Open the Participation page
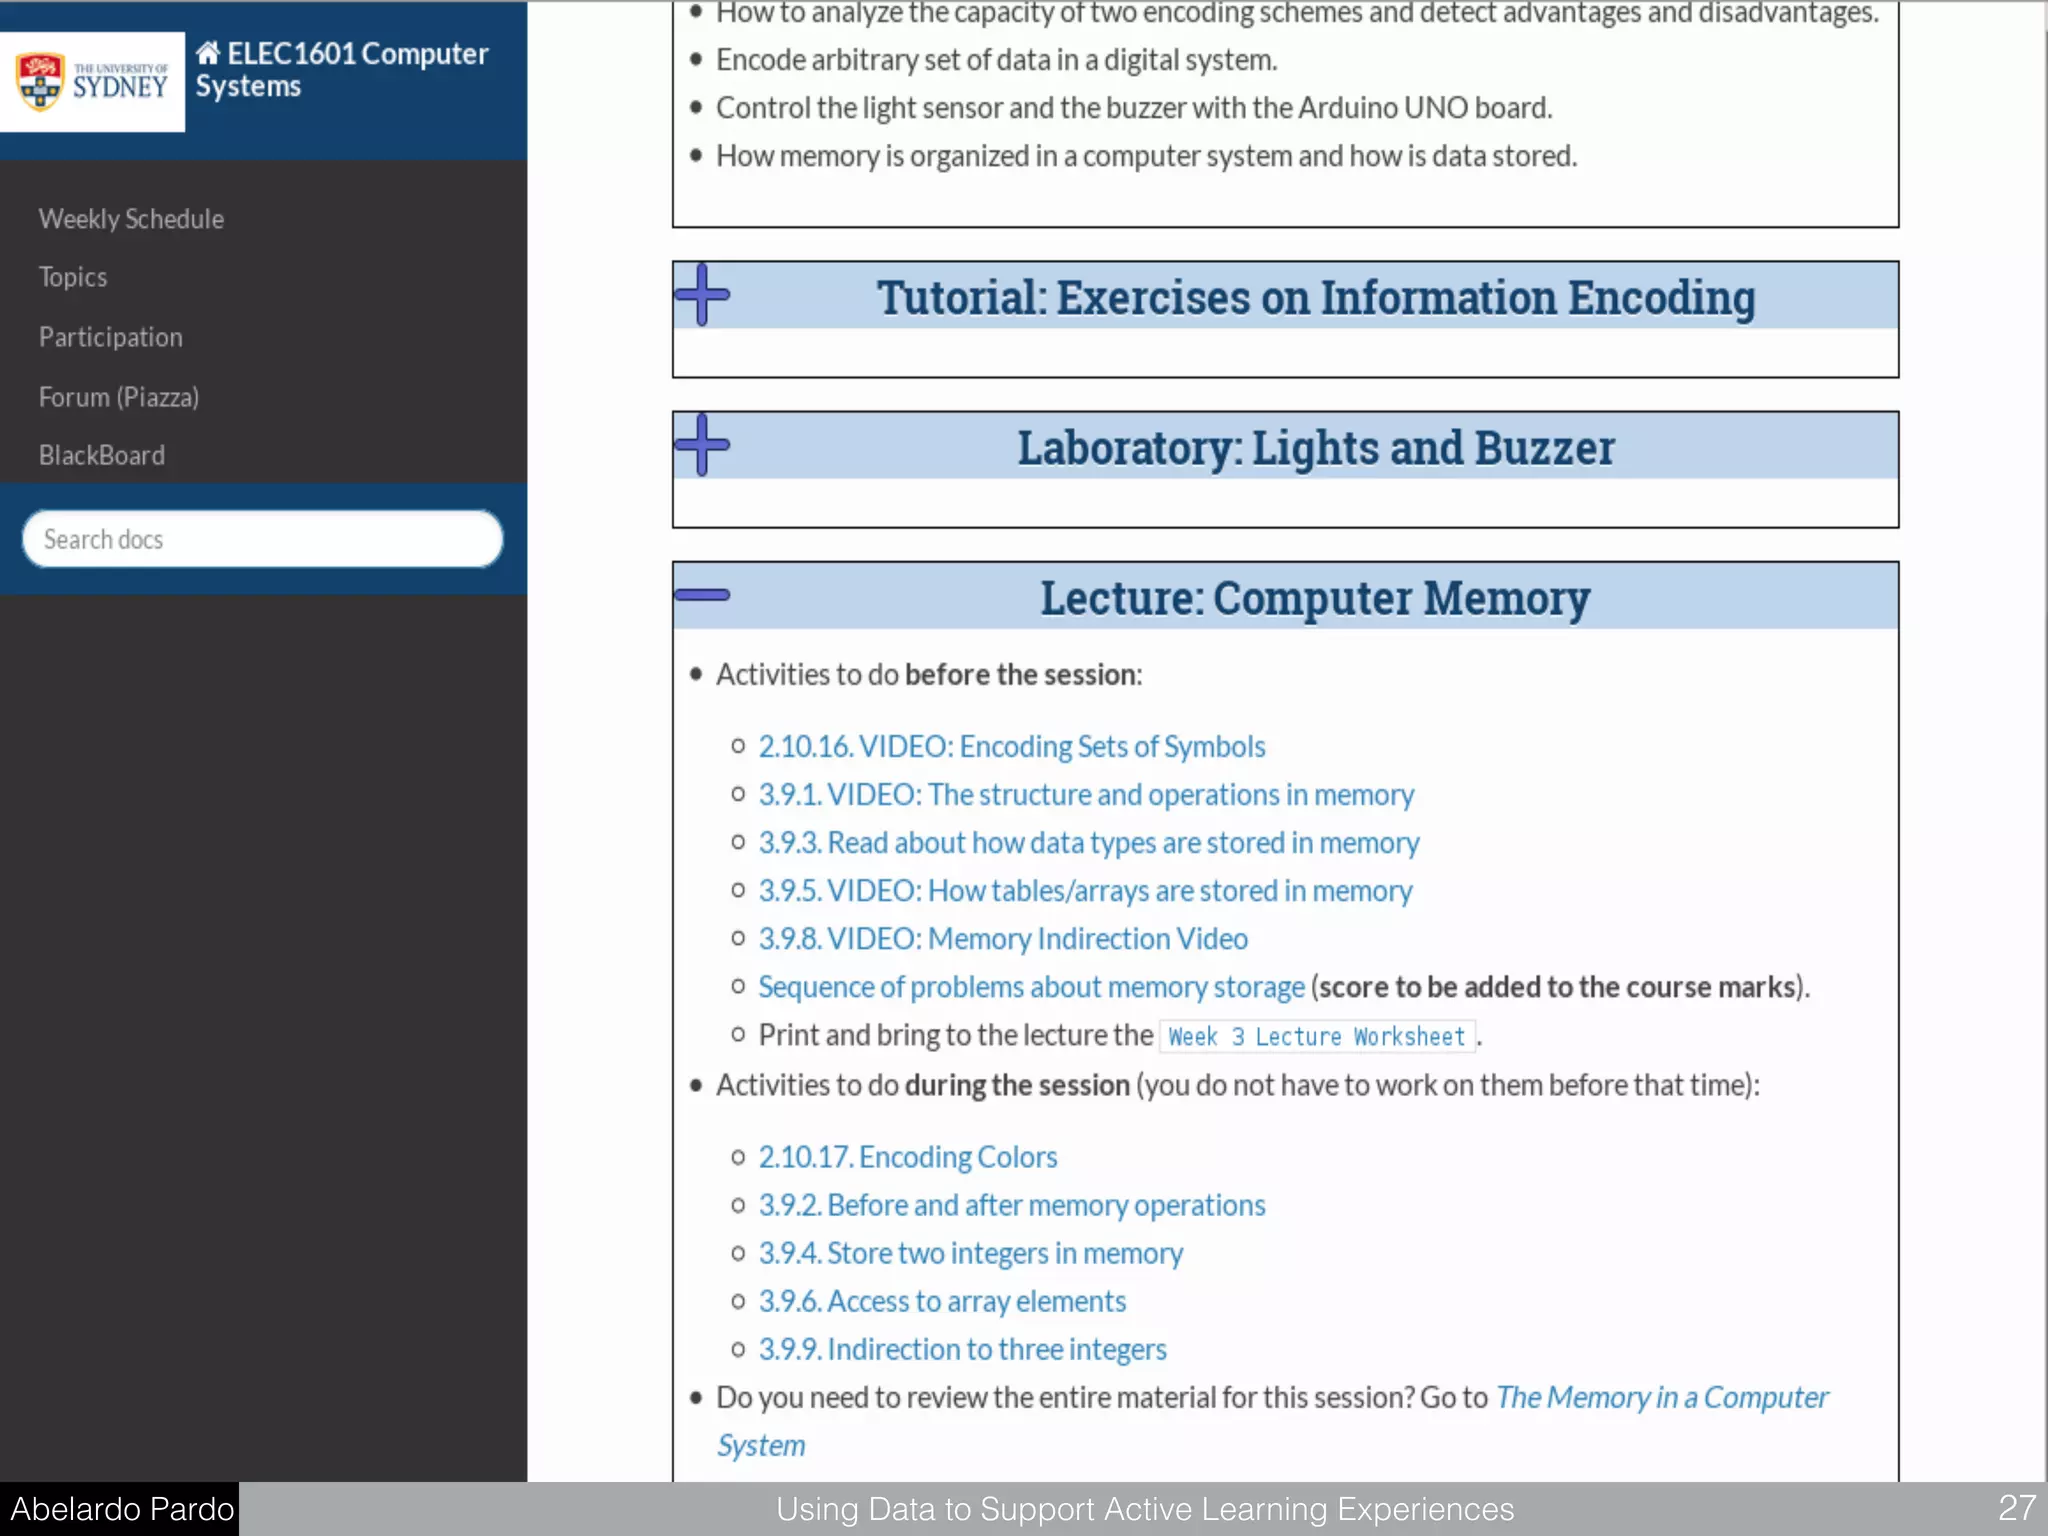Viewport: 2048px width, 1536px height. 111,337
